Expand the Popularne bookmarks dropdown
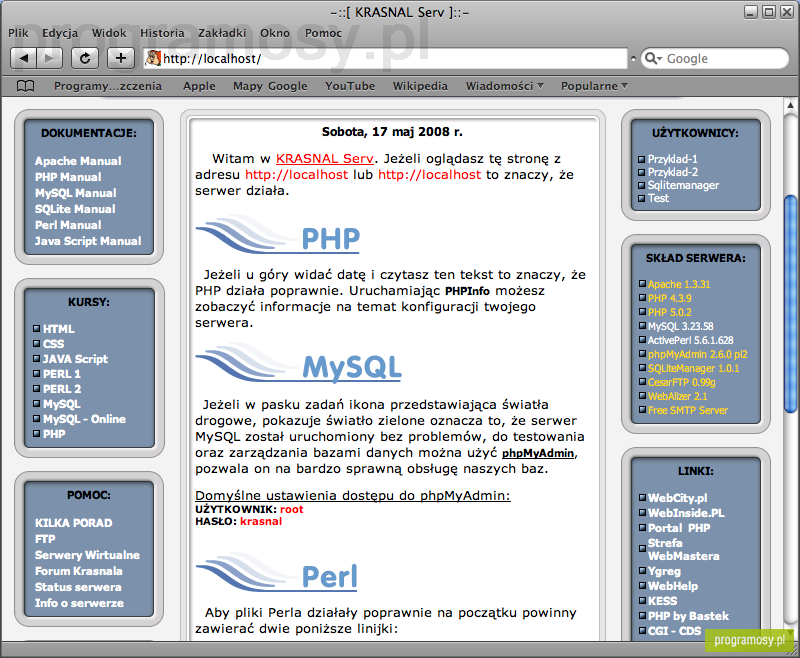The height and width of the screenshot is (658, 800). [594, 86]
